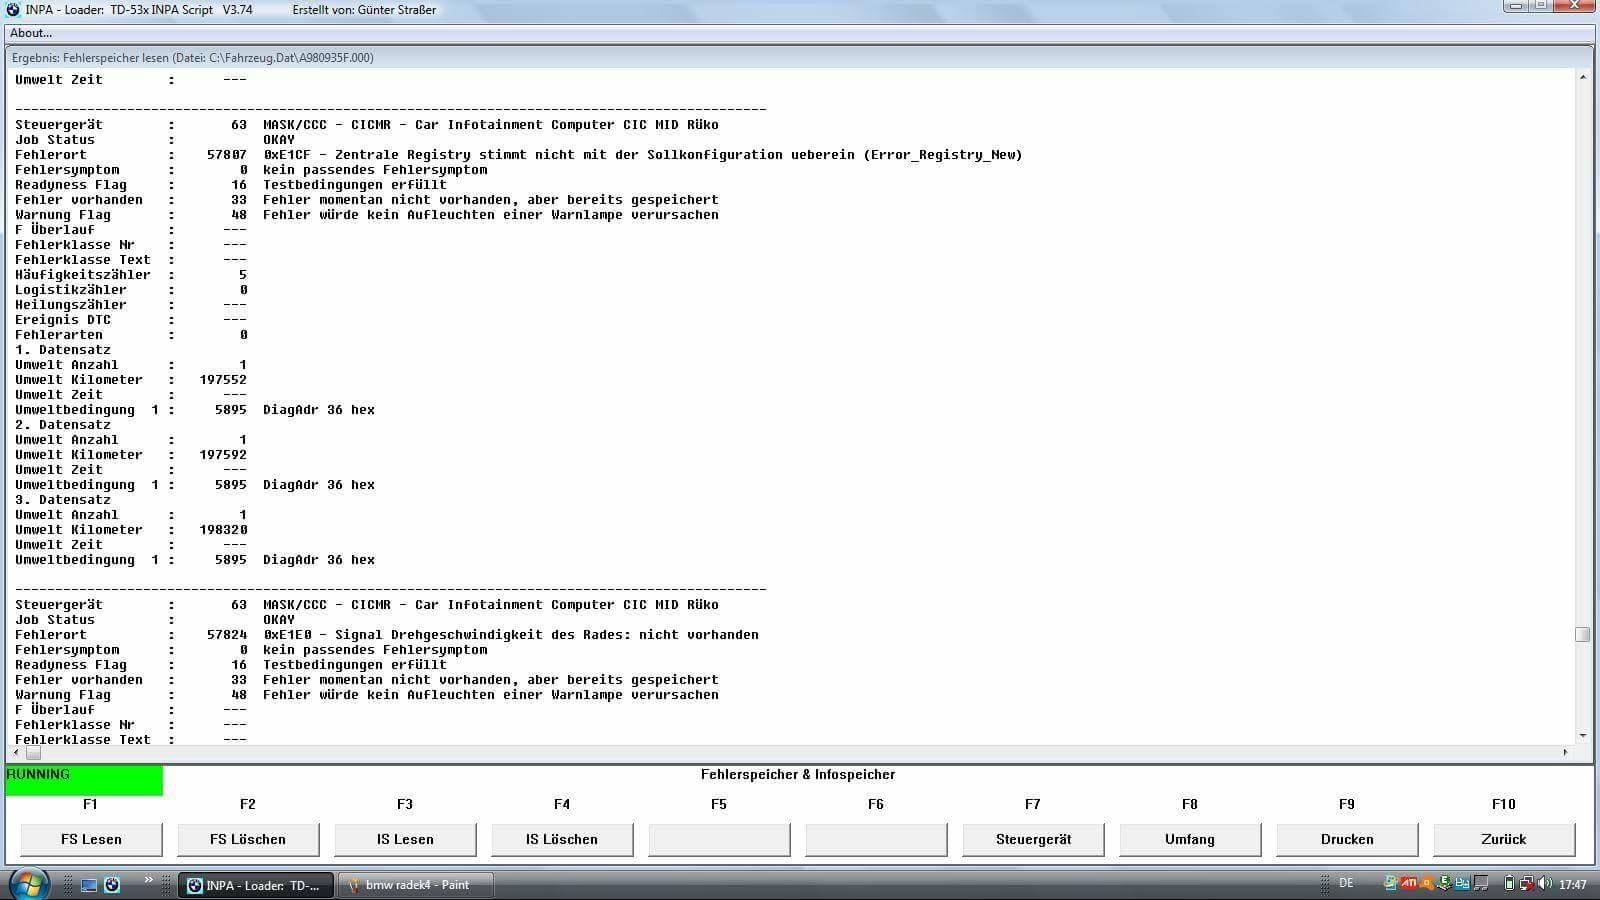Viewport: 1600px width, 900px height.
Task: Click the Umfang button
Action: [1190, 839]
